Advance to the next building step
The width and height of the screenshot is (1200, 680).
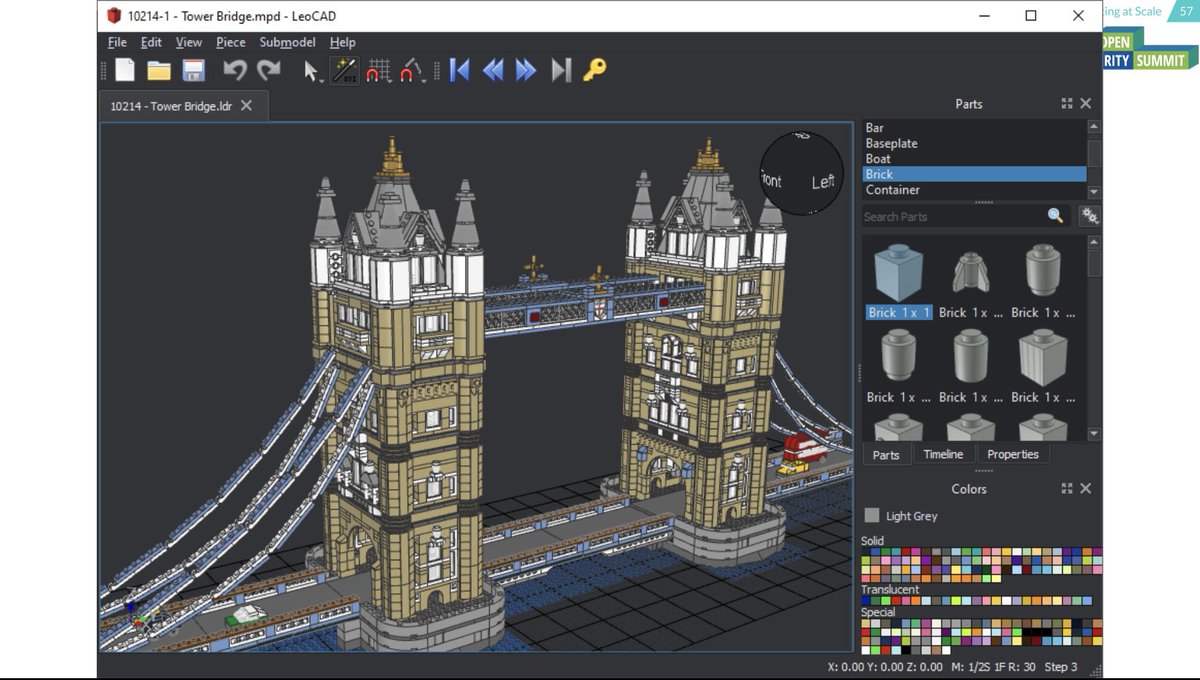[526, 70]
